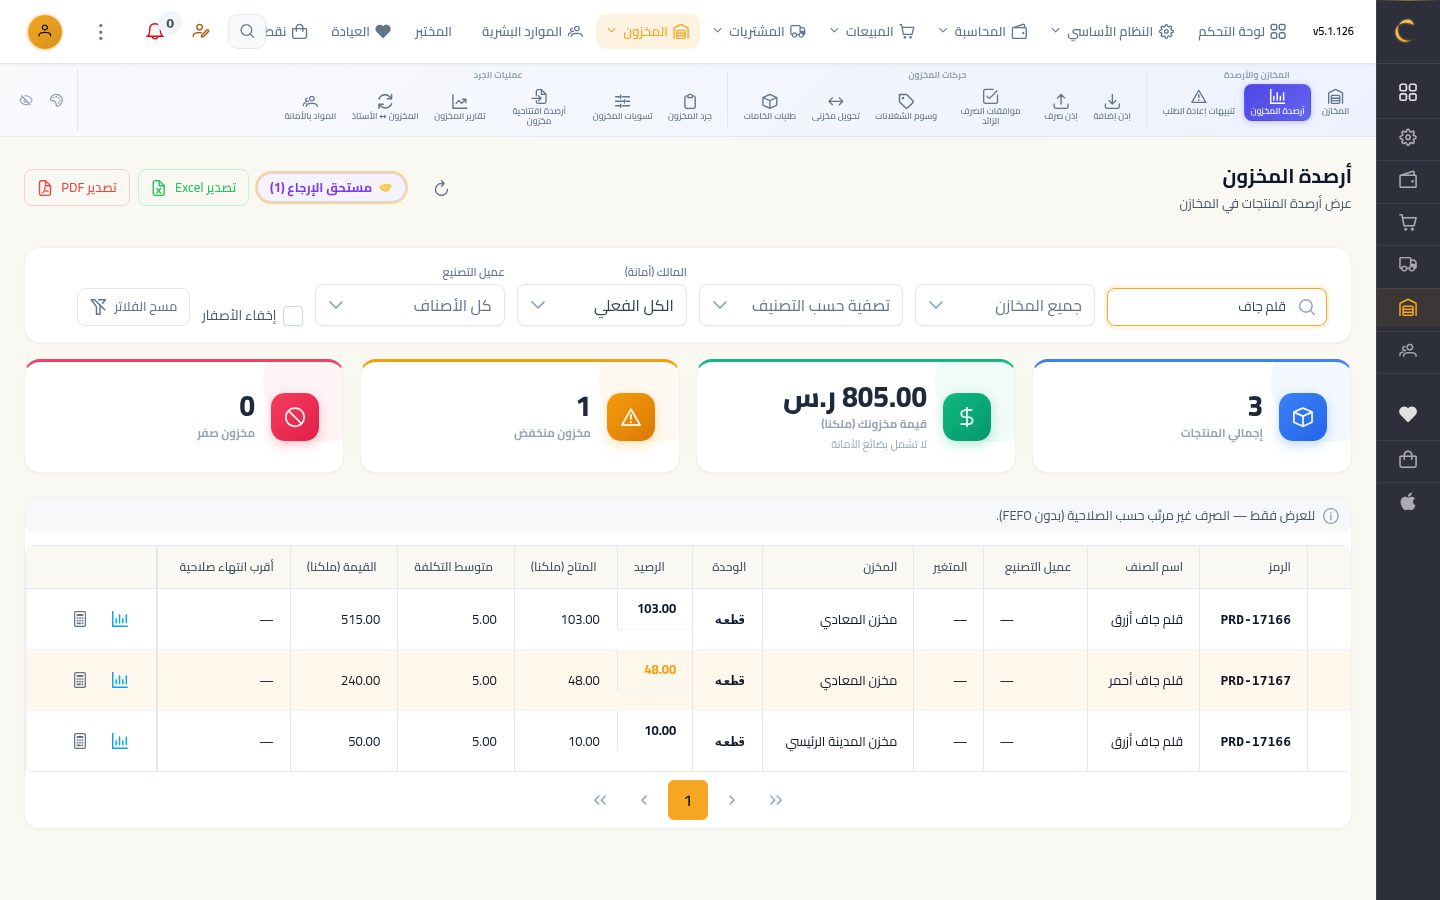
Task: Open تنبيهات إعادة الطلب reorder alerts
Action: pyautogui.click(x=1198, y=102)
